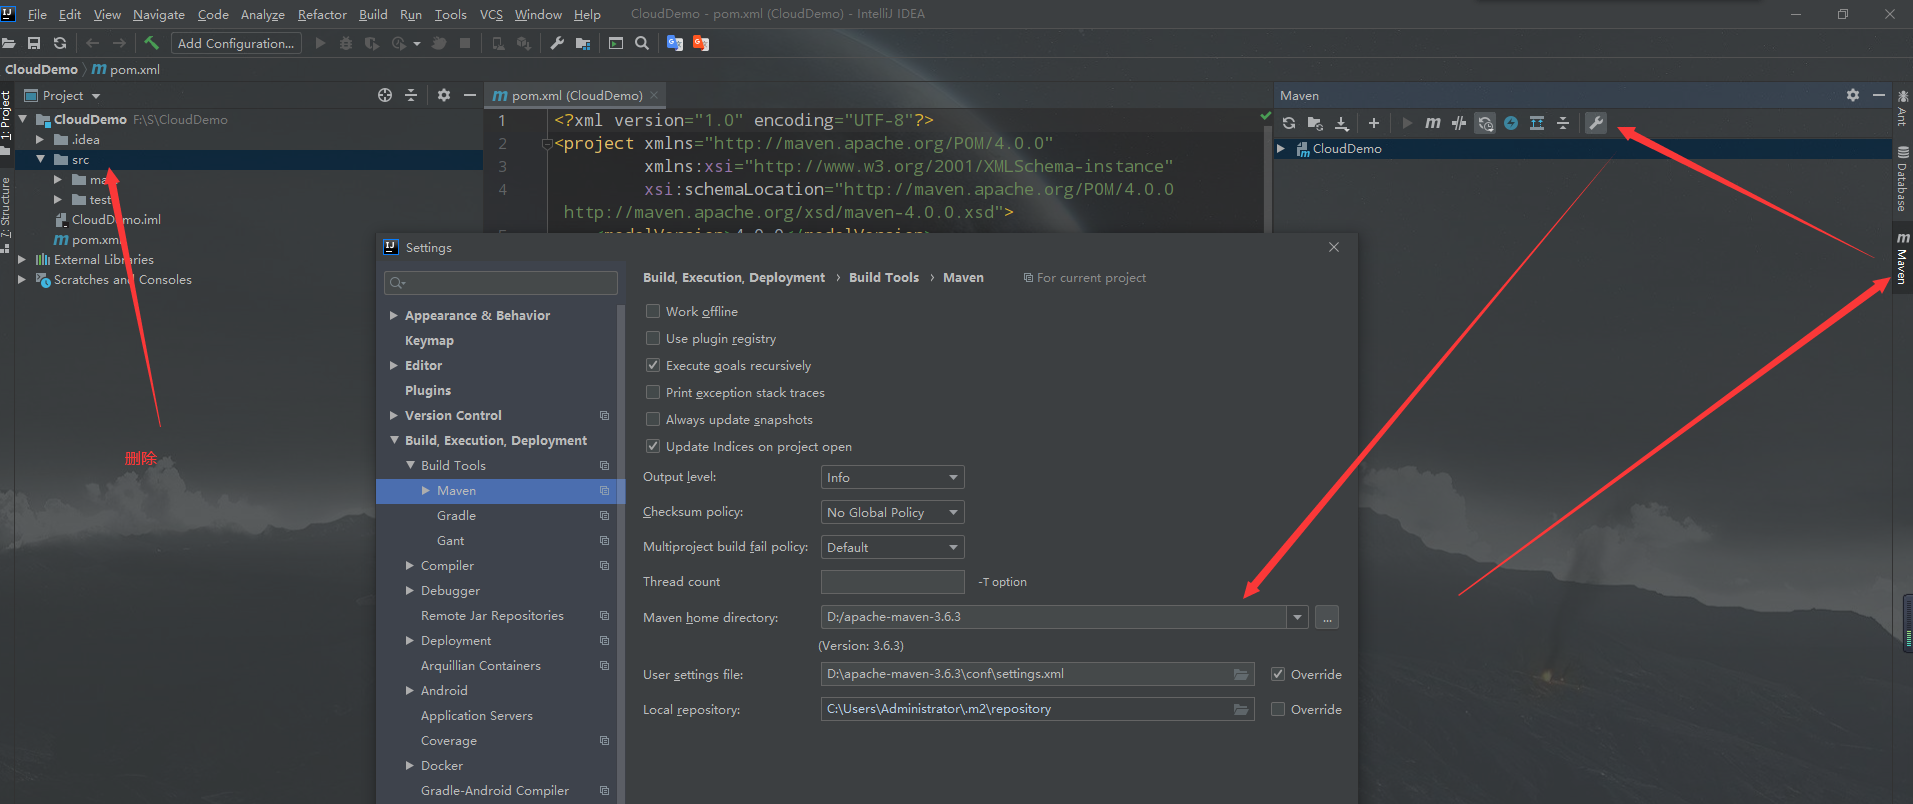
Task: Click the Save All disk icon
Action: click(x=34, y=43)
